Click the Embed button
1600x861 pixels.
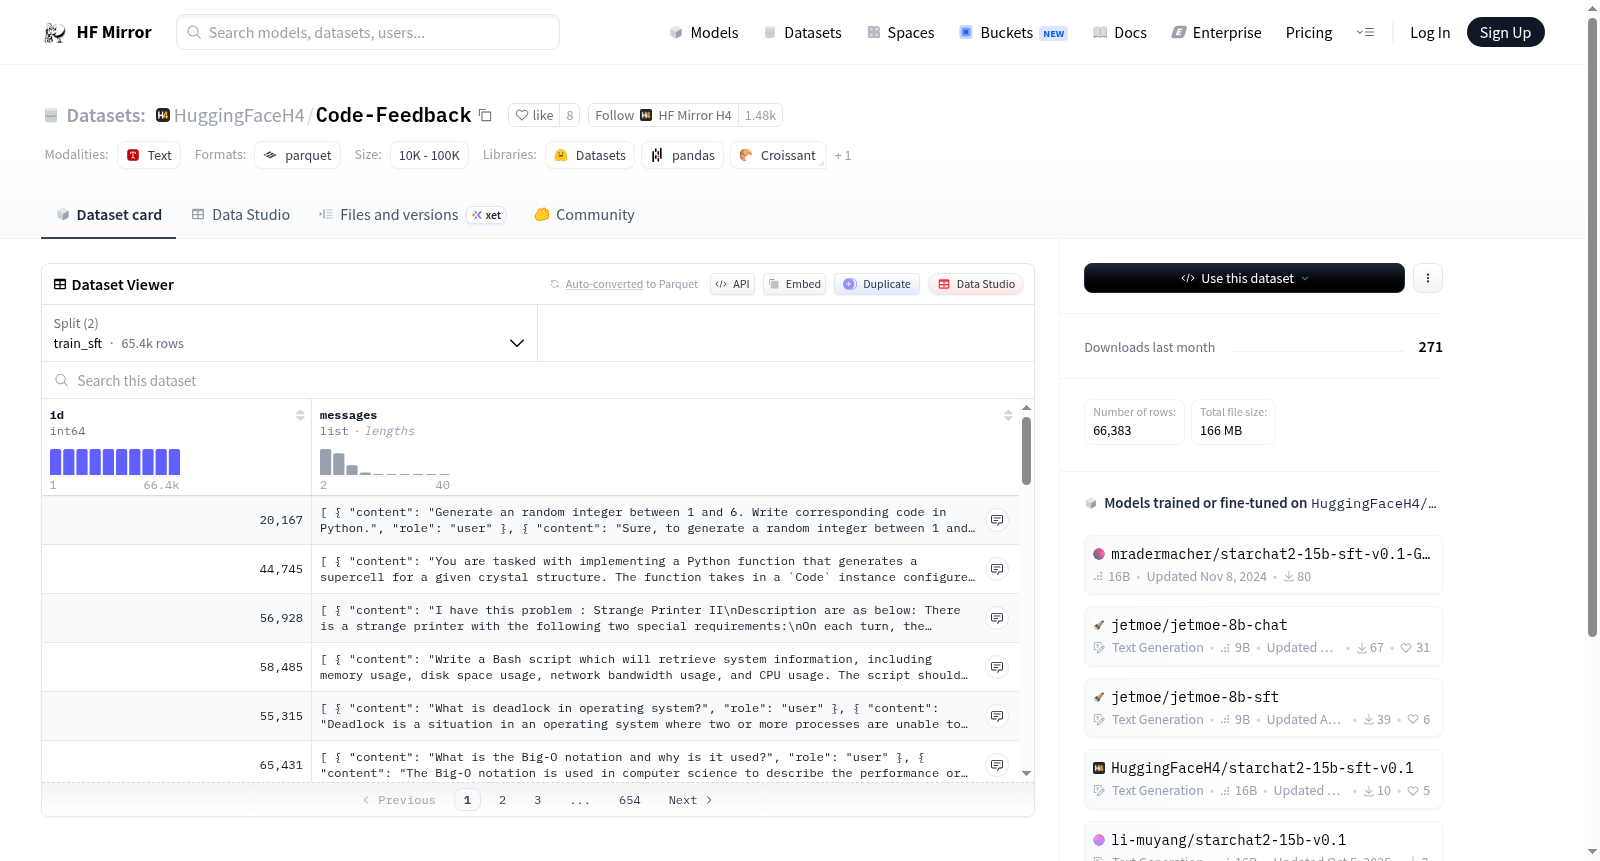(795, 284)
